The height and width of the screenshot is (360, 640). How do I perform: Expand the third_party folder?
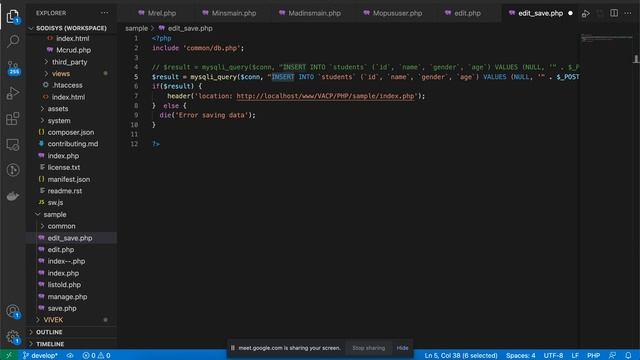pos(69,62)
